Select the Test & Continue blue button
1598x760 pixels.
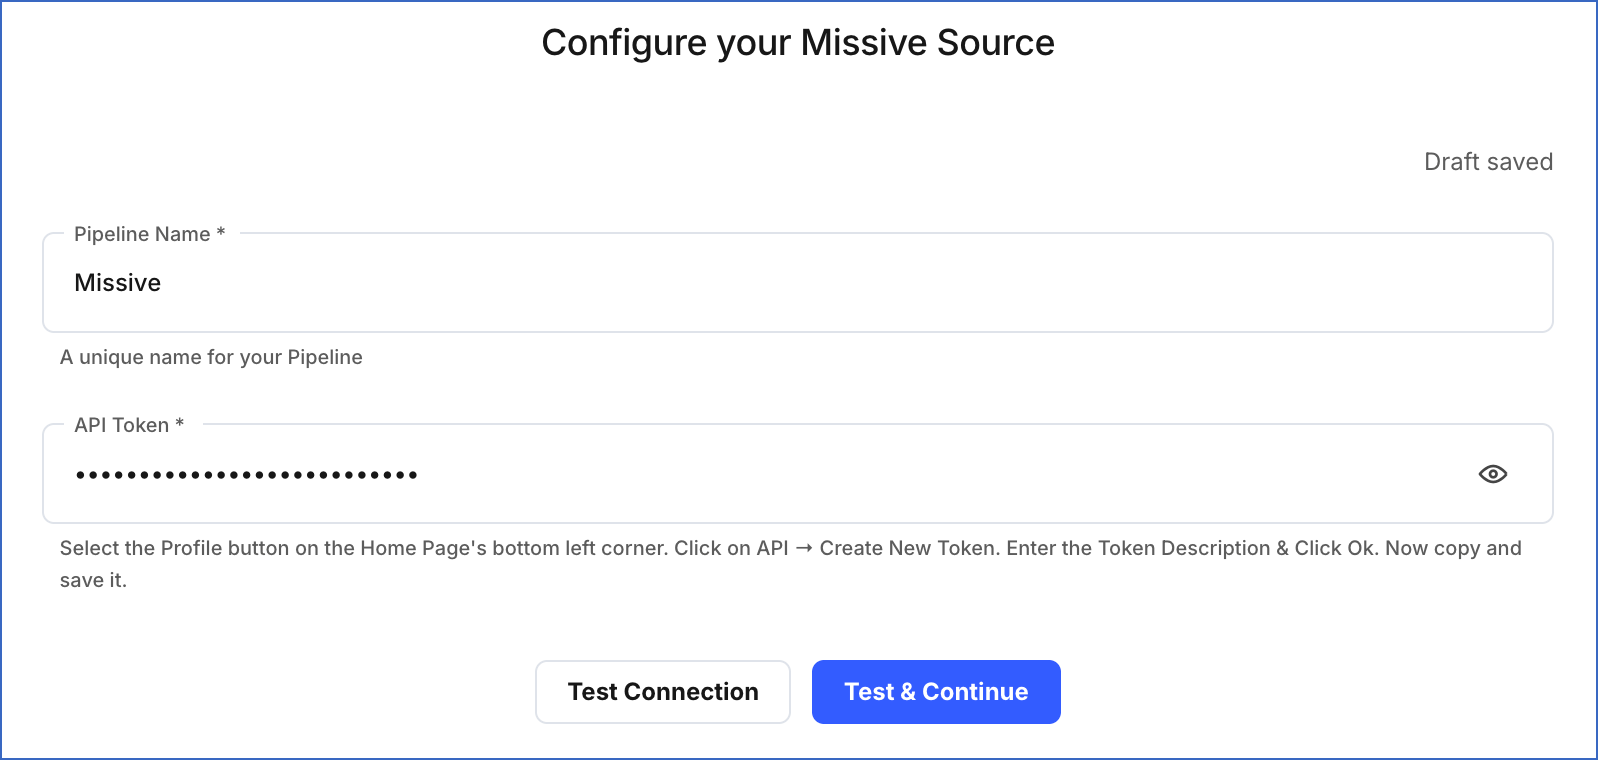click(x=936, y=691)
